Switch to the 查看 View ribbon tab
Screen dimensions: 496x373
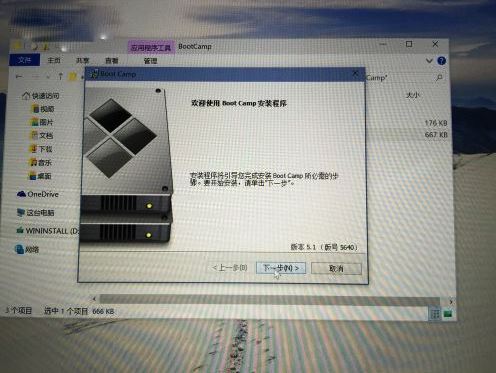click(x=112, y=61)
